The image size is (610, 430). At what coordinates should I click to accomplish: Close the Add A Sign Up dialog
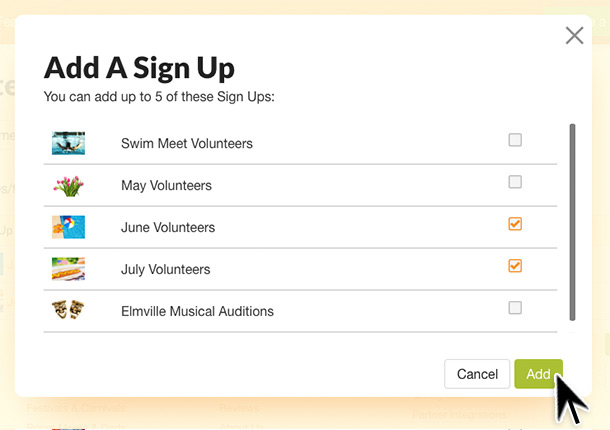[574, 36]
